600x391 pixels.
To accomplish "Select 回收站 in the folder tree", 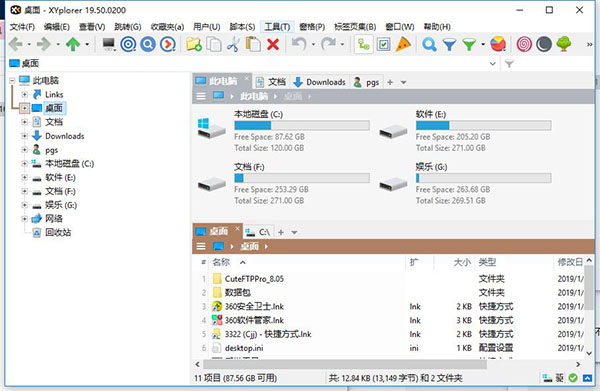I will tap(58, 232).
